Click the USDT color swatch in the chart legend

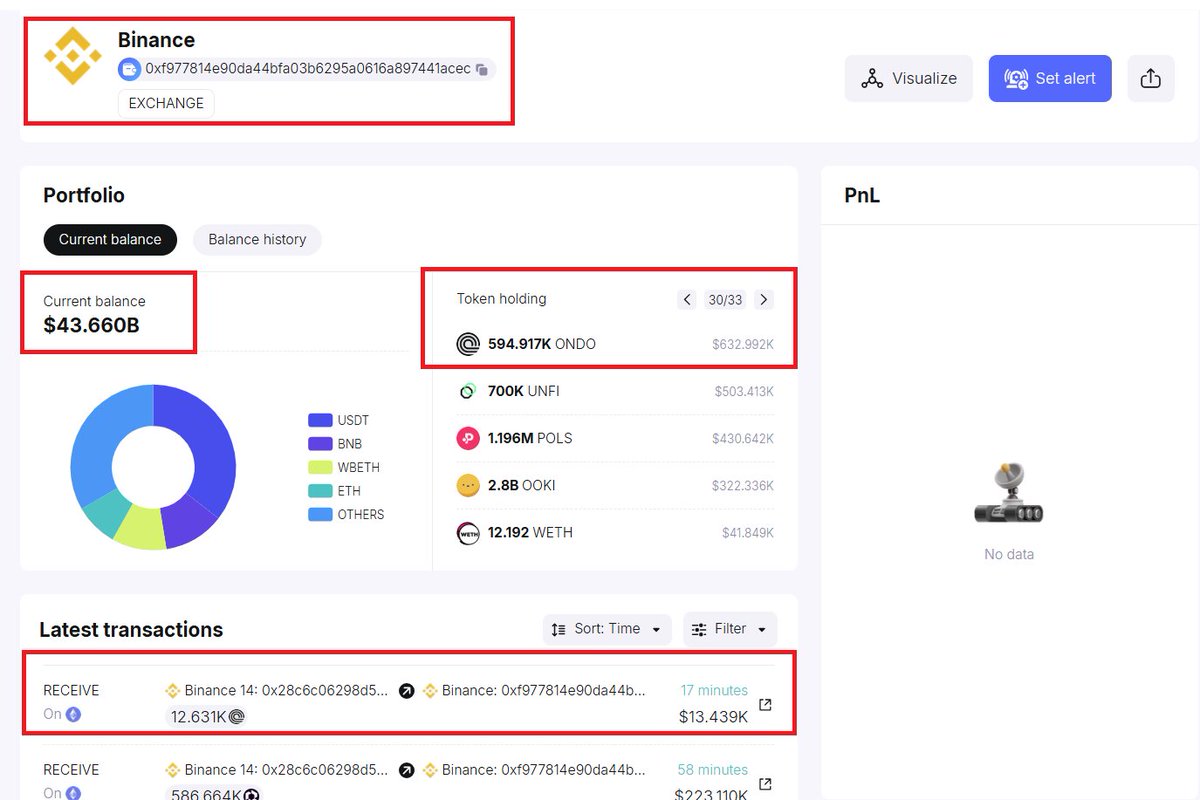321,419
